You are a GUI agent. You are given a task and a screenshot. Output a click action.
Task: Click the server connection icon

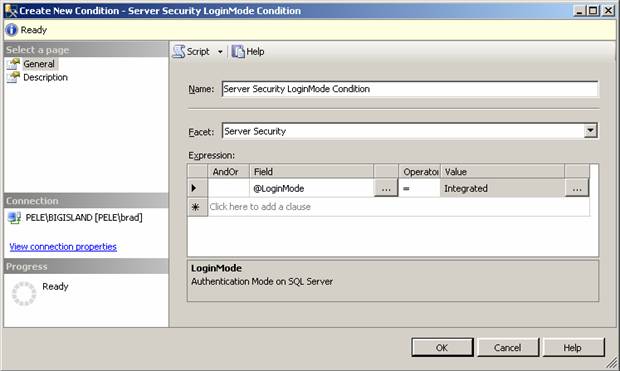pyautogui.click(x=14, y=218)
